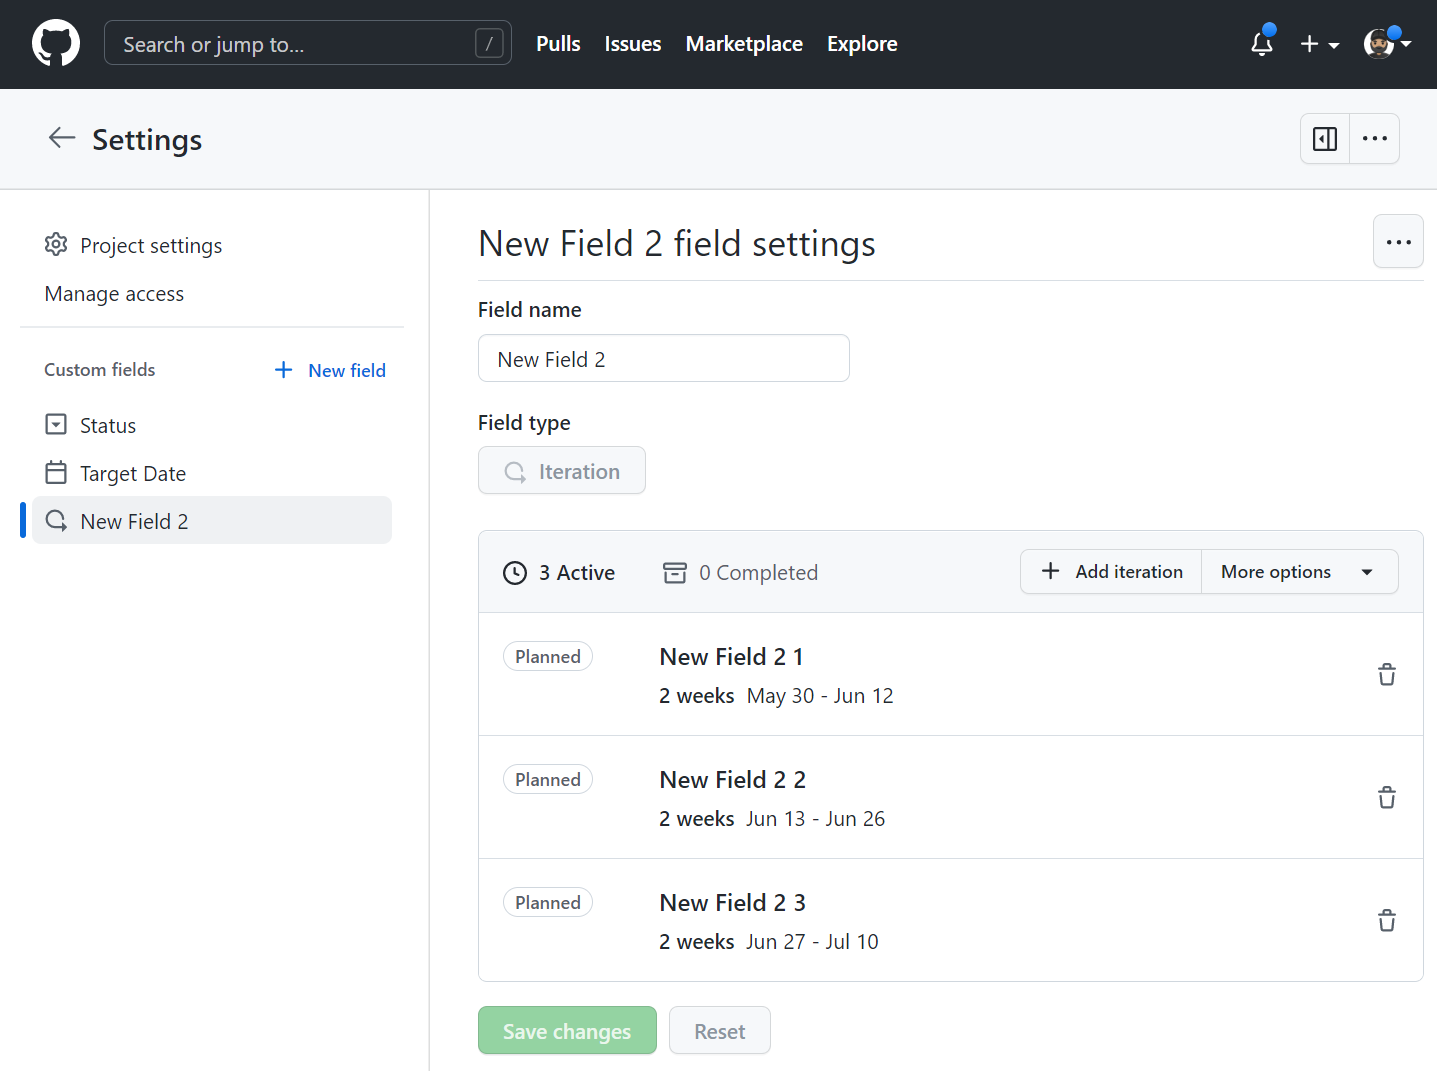
Task: Switch to the 0 Completed tab
Action: point(739,572)
